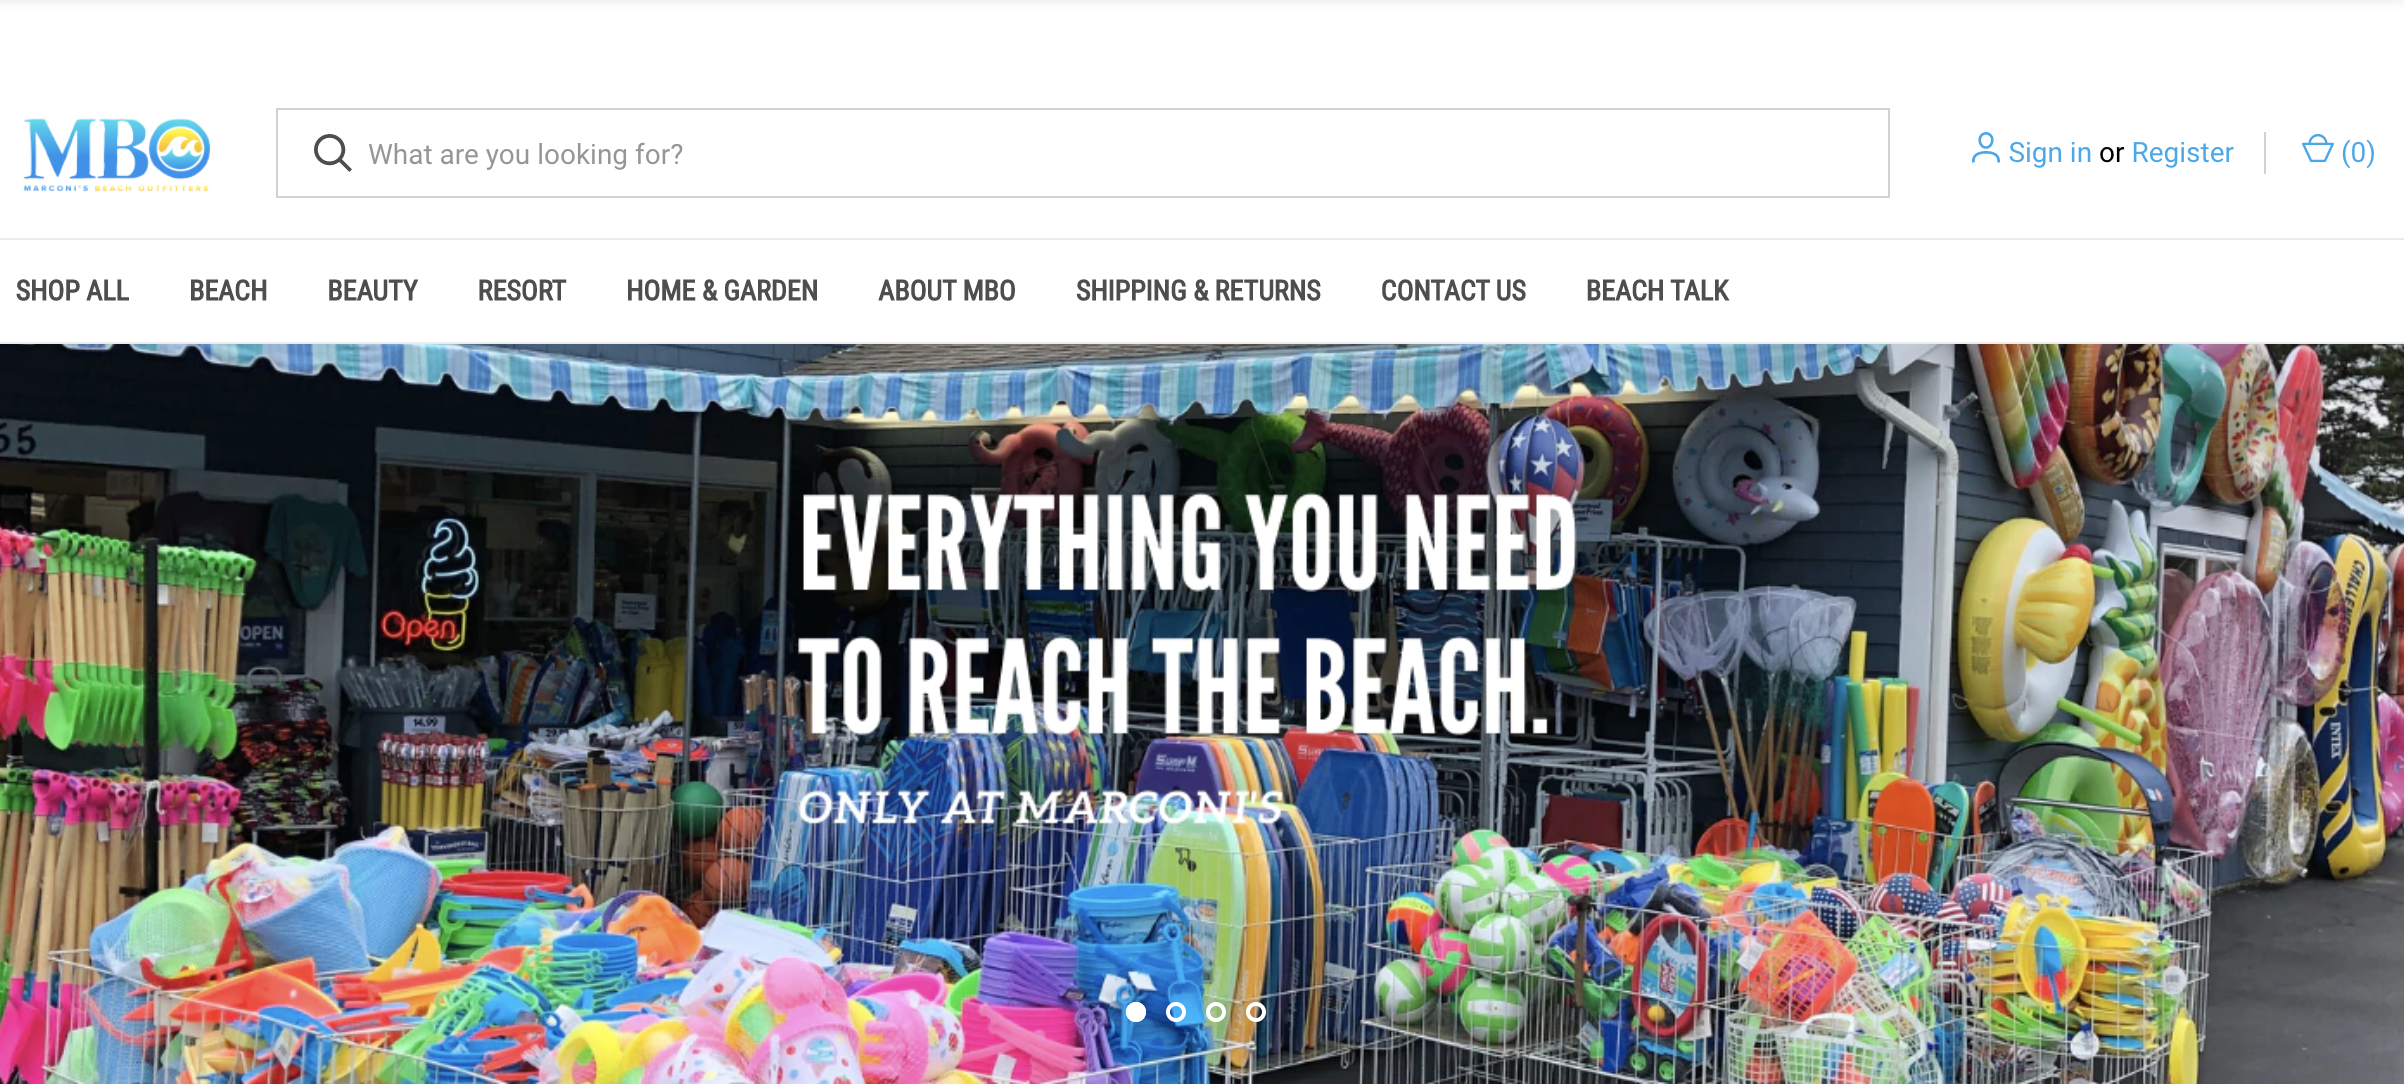Go to About MBO page
This screenshot has width=2404, height=1090.
[947, 291]
